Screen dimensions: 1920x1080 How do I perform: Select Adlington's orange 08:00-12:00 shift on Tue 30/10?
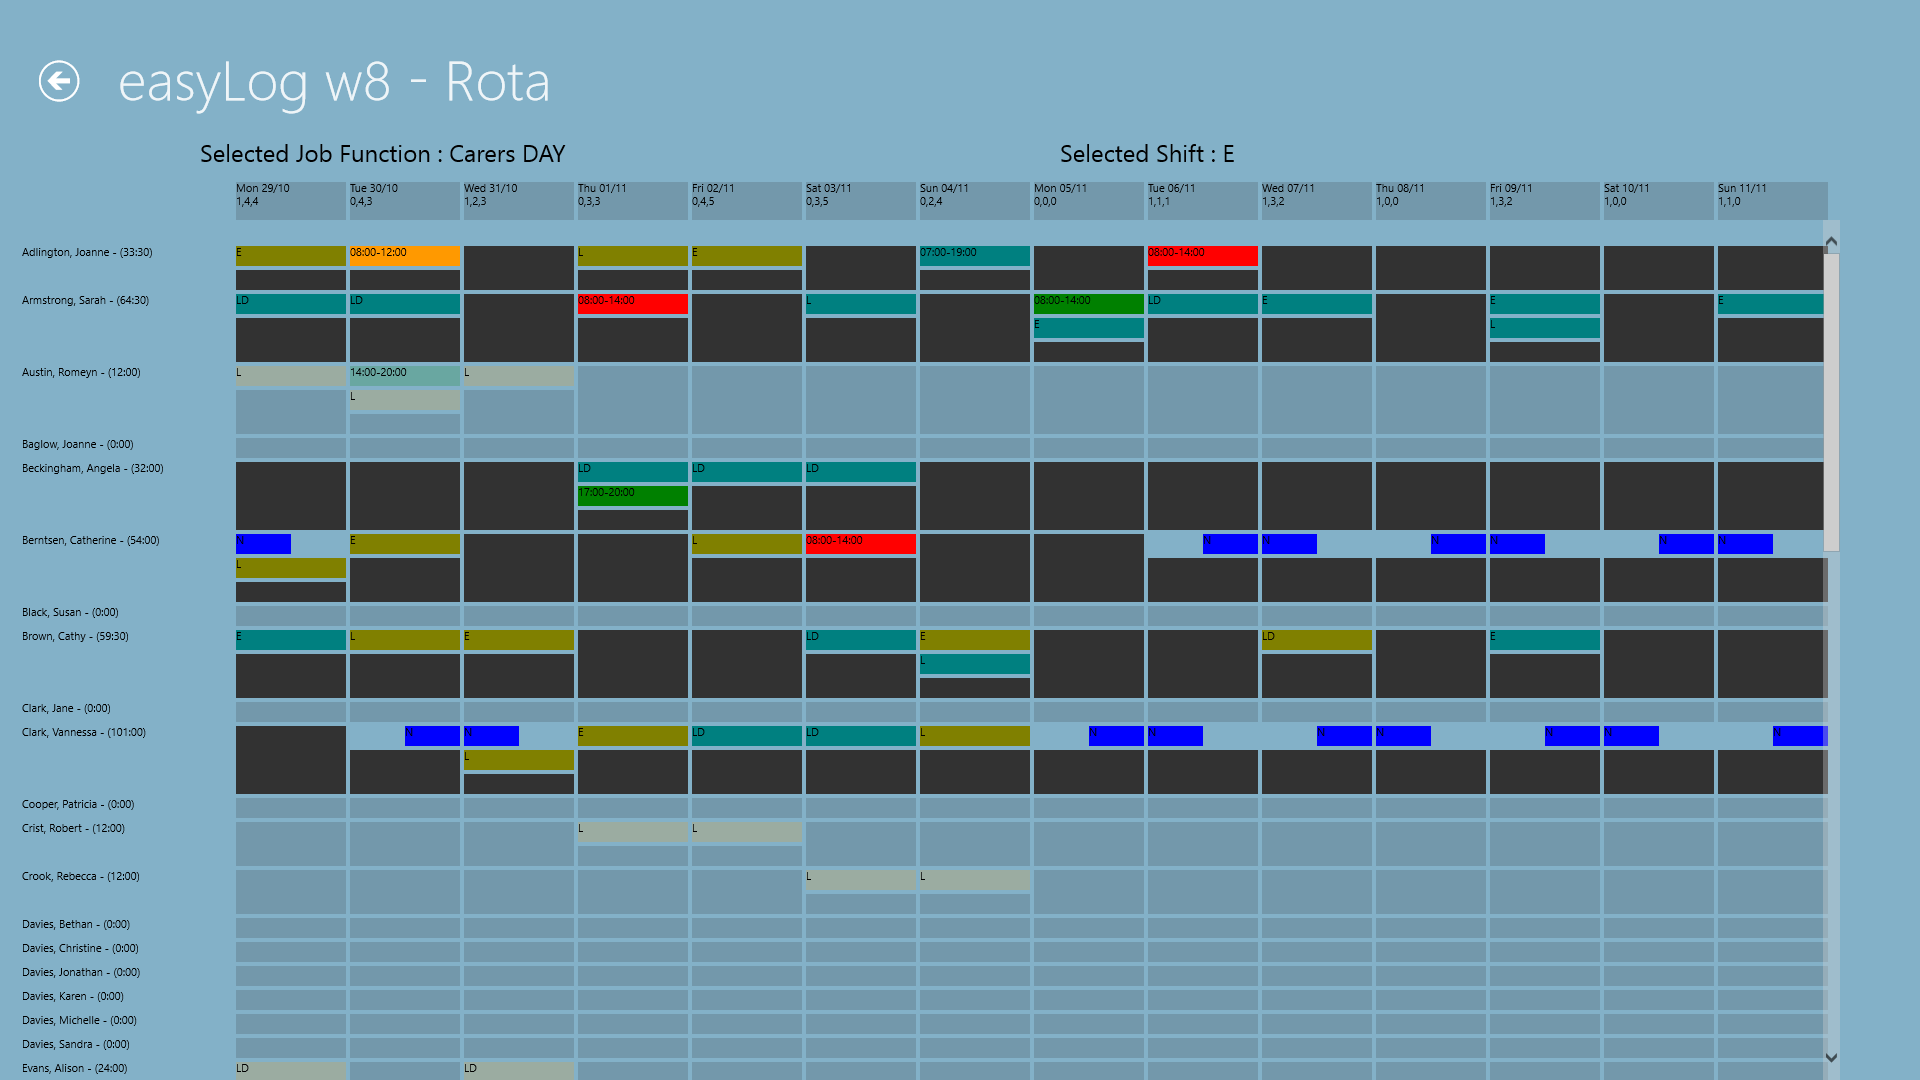404,255
